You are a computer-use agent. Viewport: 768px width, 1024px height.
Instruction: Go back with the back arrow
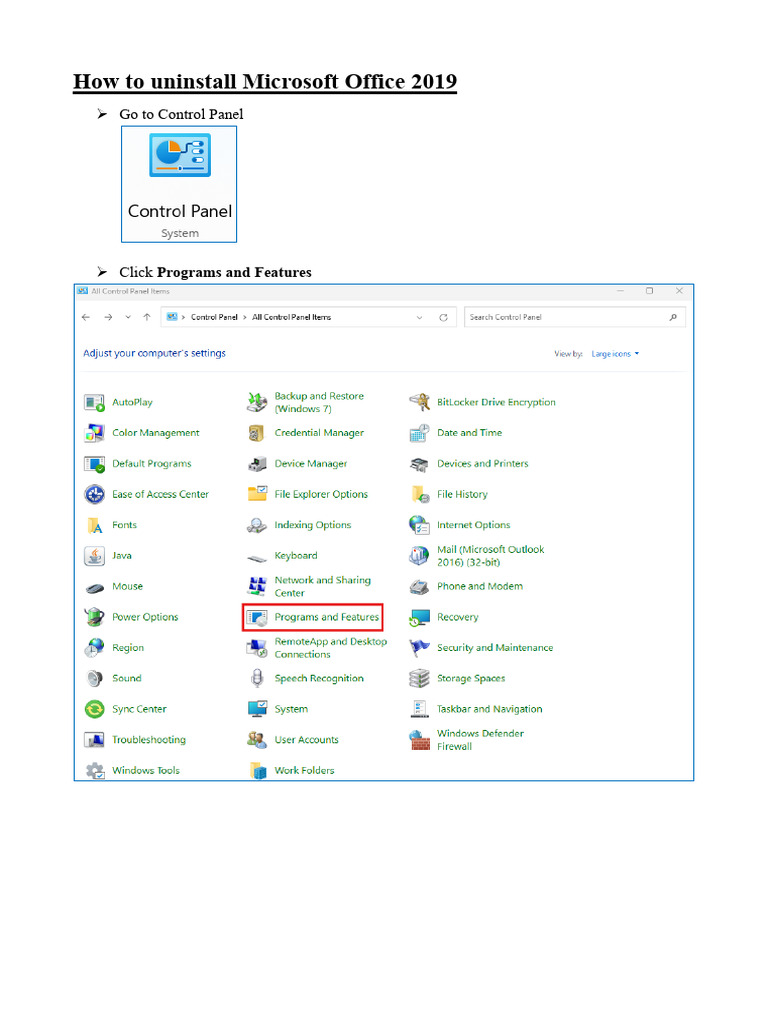click(86, 317)
